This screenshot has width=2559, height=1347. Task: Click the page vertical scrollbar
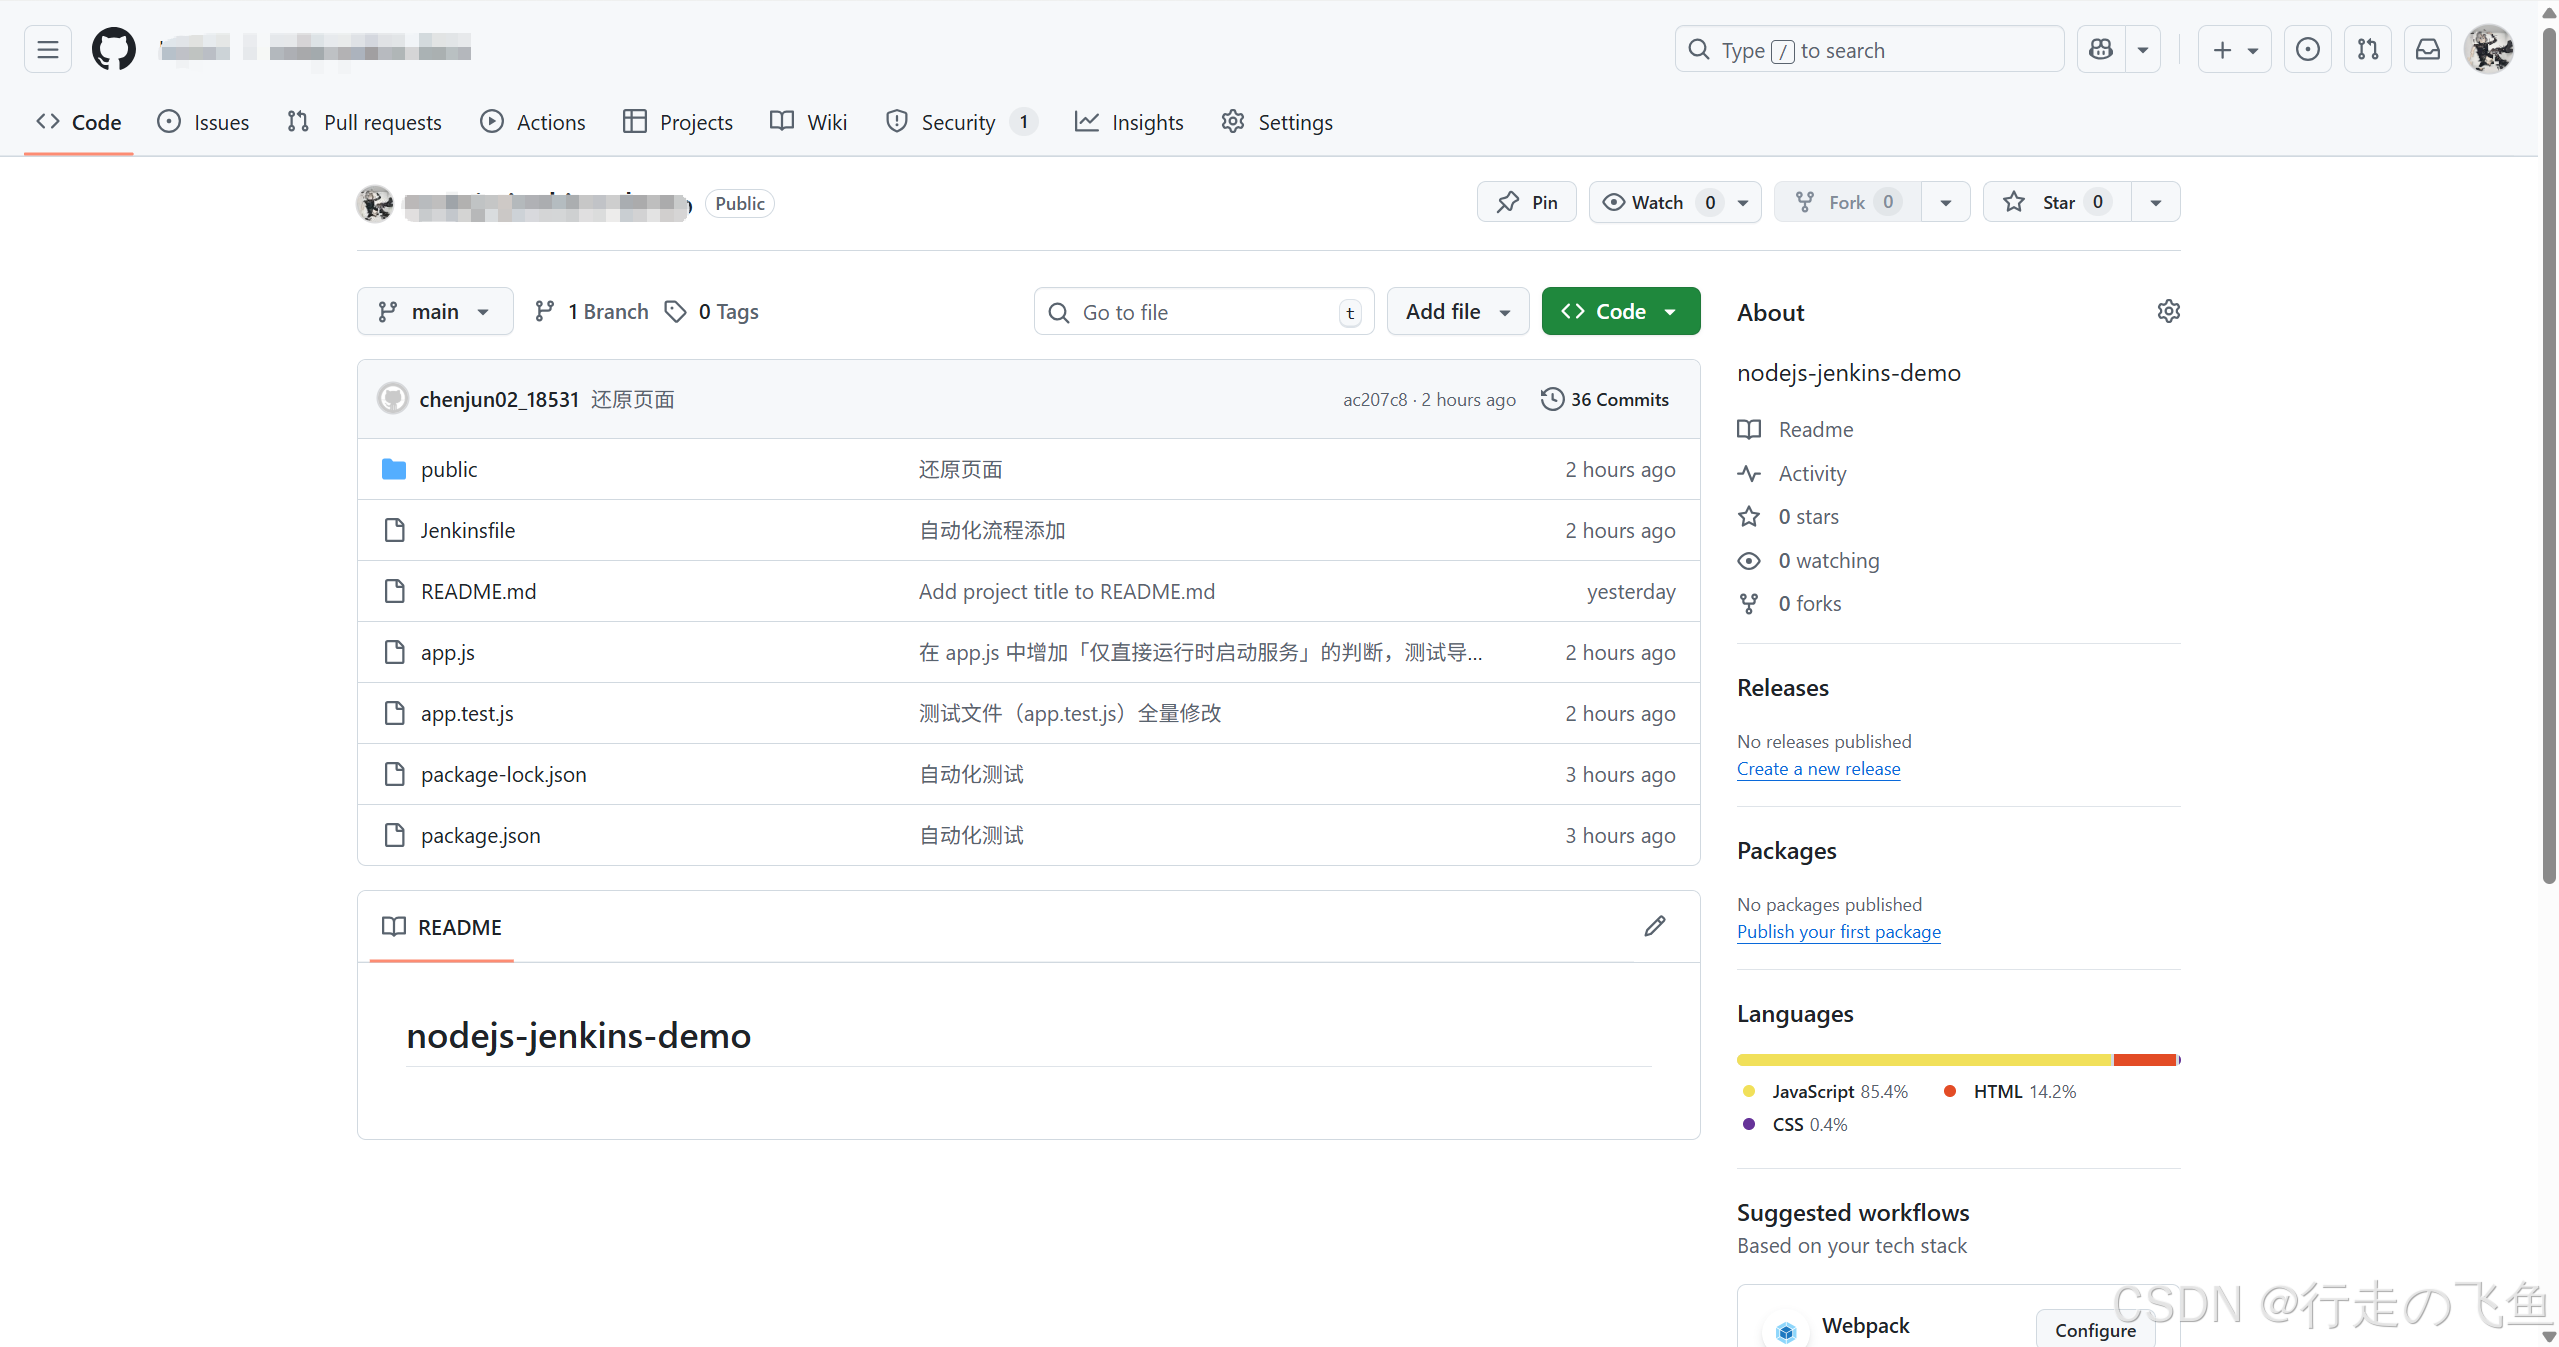click(x=2548, y=455)
